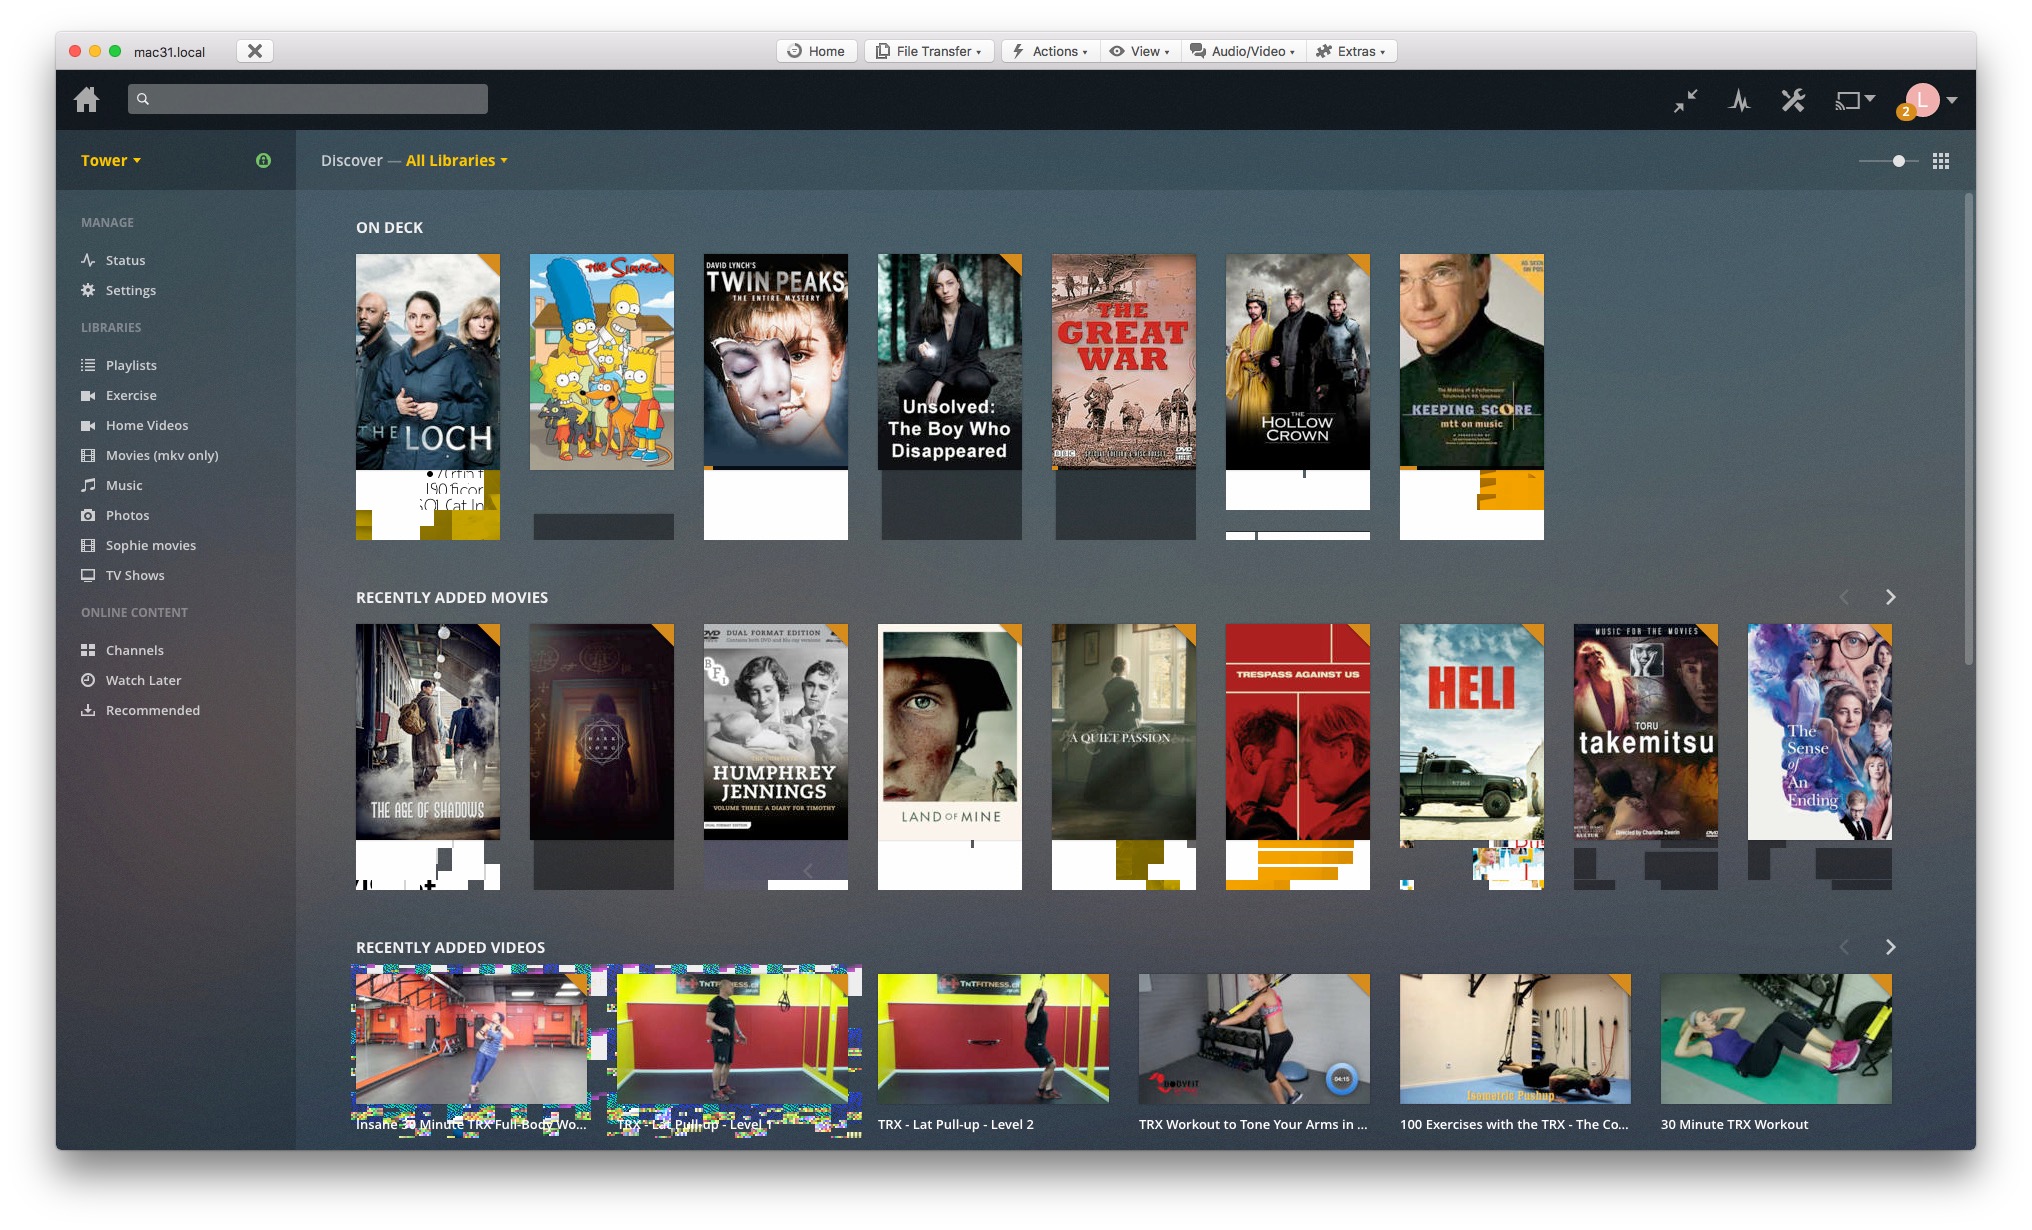The image size is (2032, 1230).
Task: Open Unsolved: The Boy Who Disappeared poster
Action: (950, 362)
